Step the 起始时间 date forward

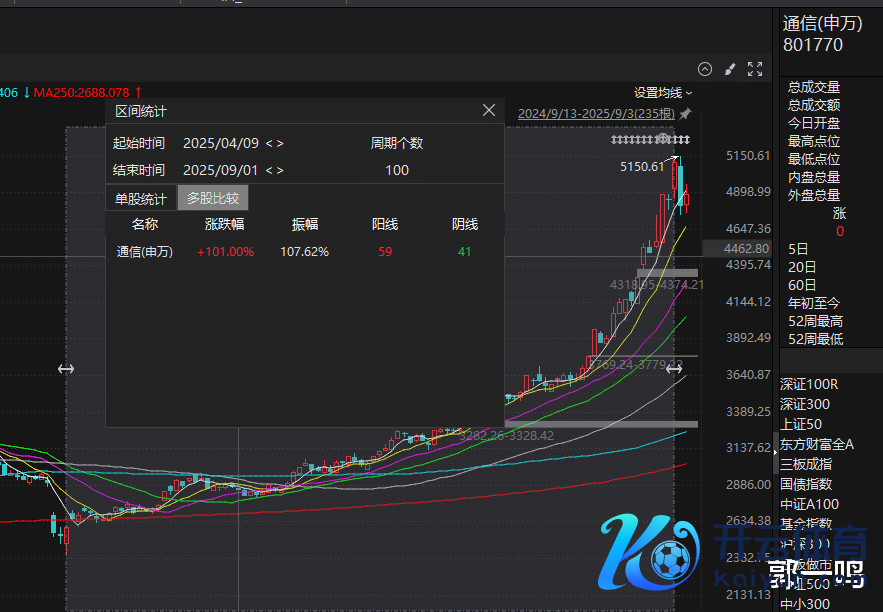280,144
